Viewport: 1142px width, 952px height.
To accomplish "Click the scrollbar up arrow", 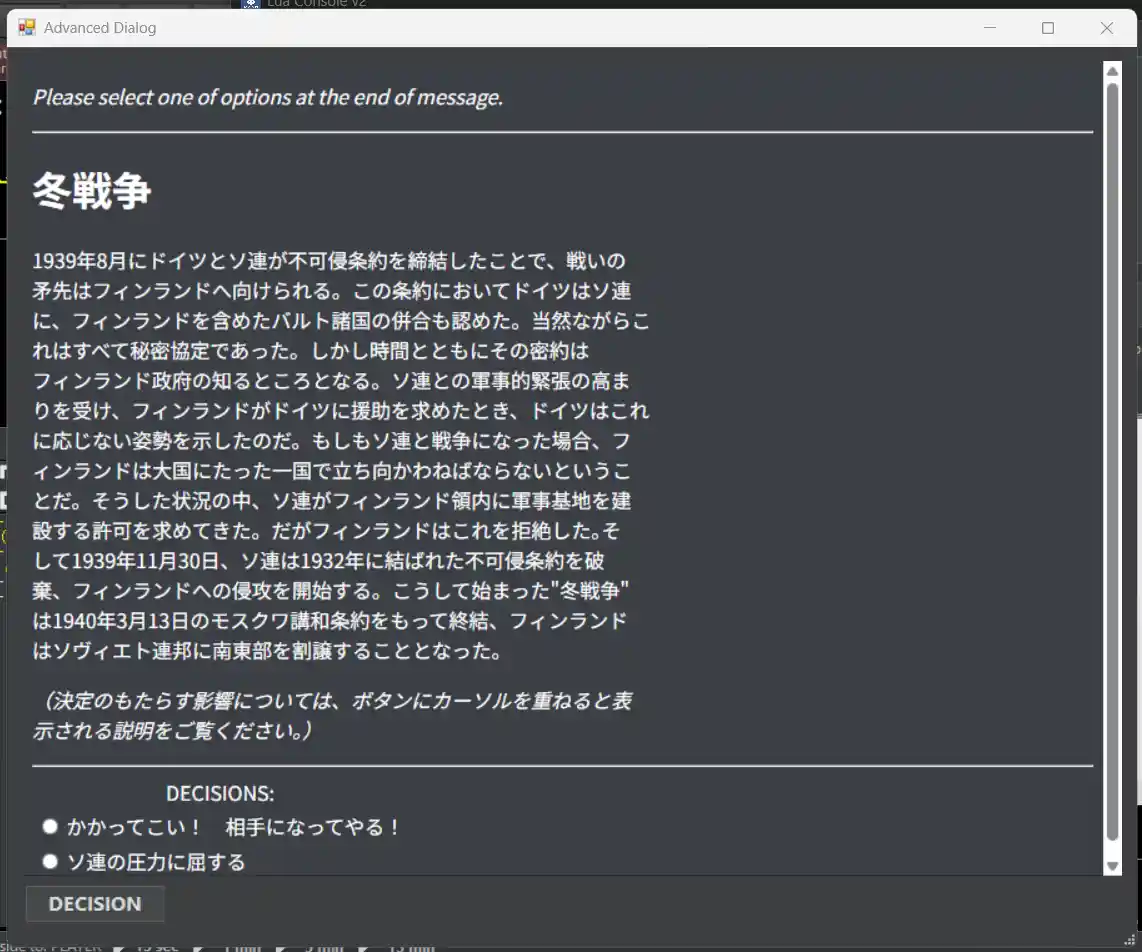I will (1111, 69).
